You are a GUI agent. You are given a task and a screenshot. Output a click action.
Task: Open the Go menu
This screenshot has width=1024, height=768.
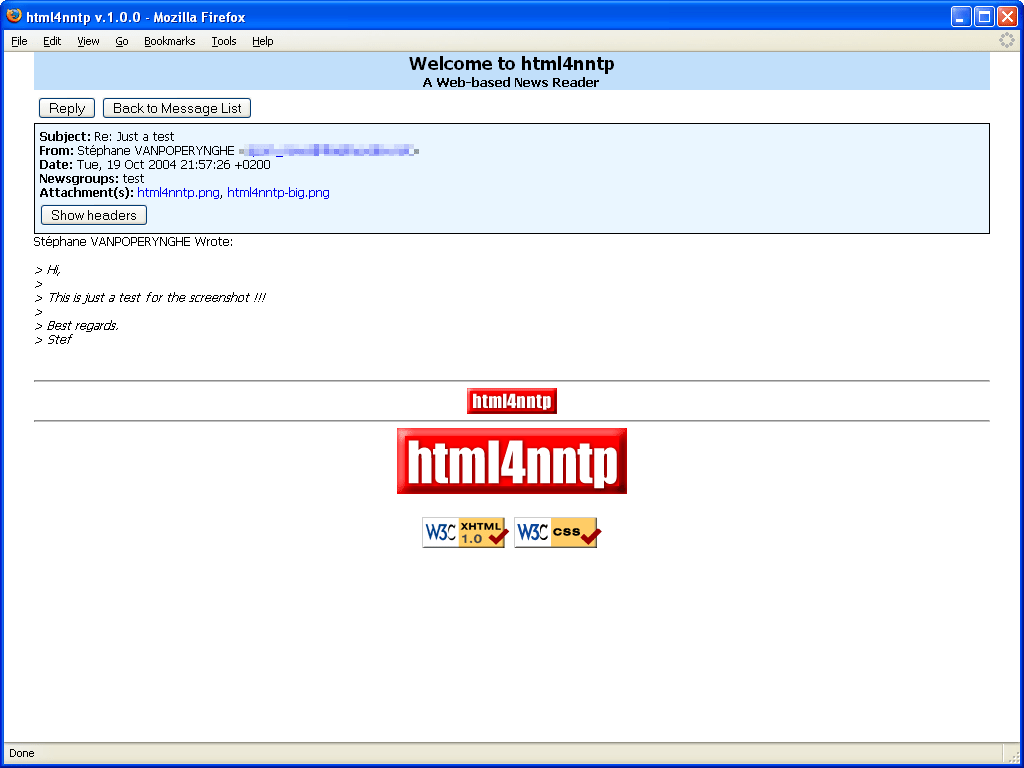[121, 41]
